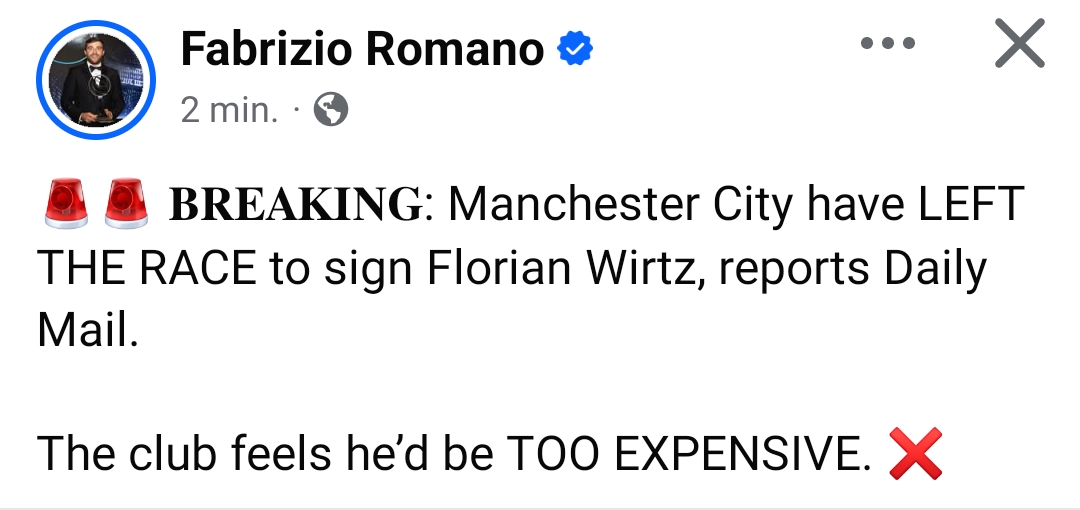
Task: Click the red cross mark emoji
Action: (x=915, y=454)
